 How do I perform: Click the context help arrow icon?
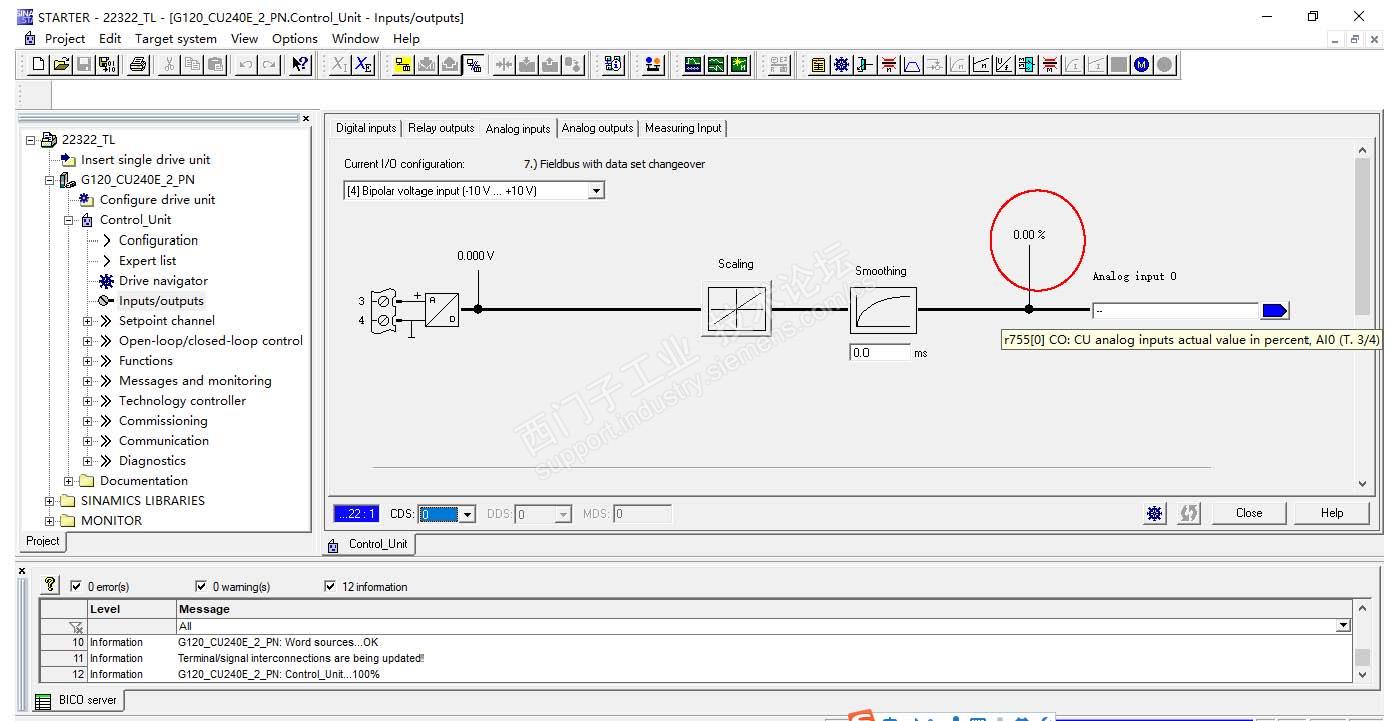click(299, 65)
